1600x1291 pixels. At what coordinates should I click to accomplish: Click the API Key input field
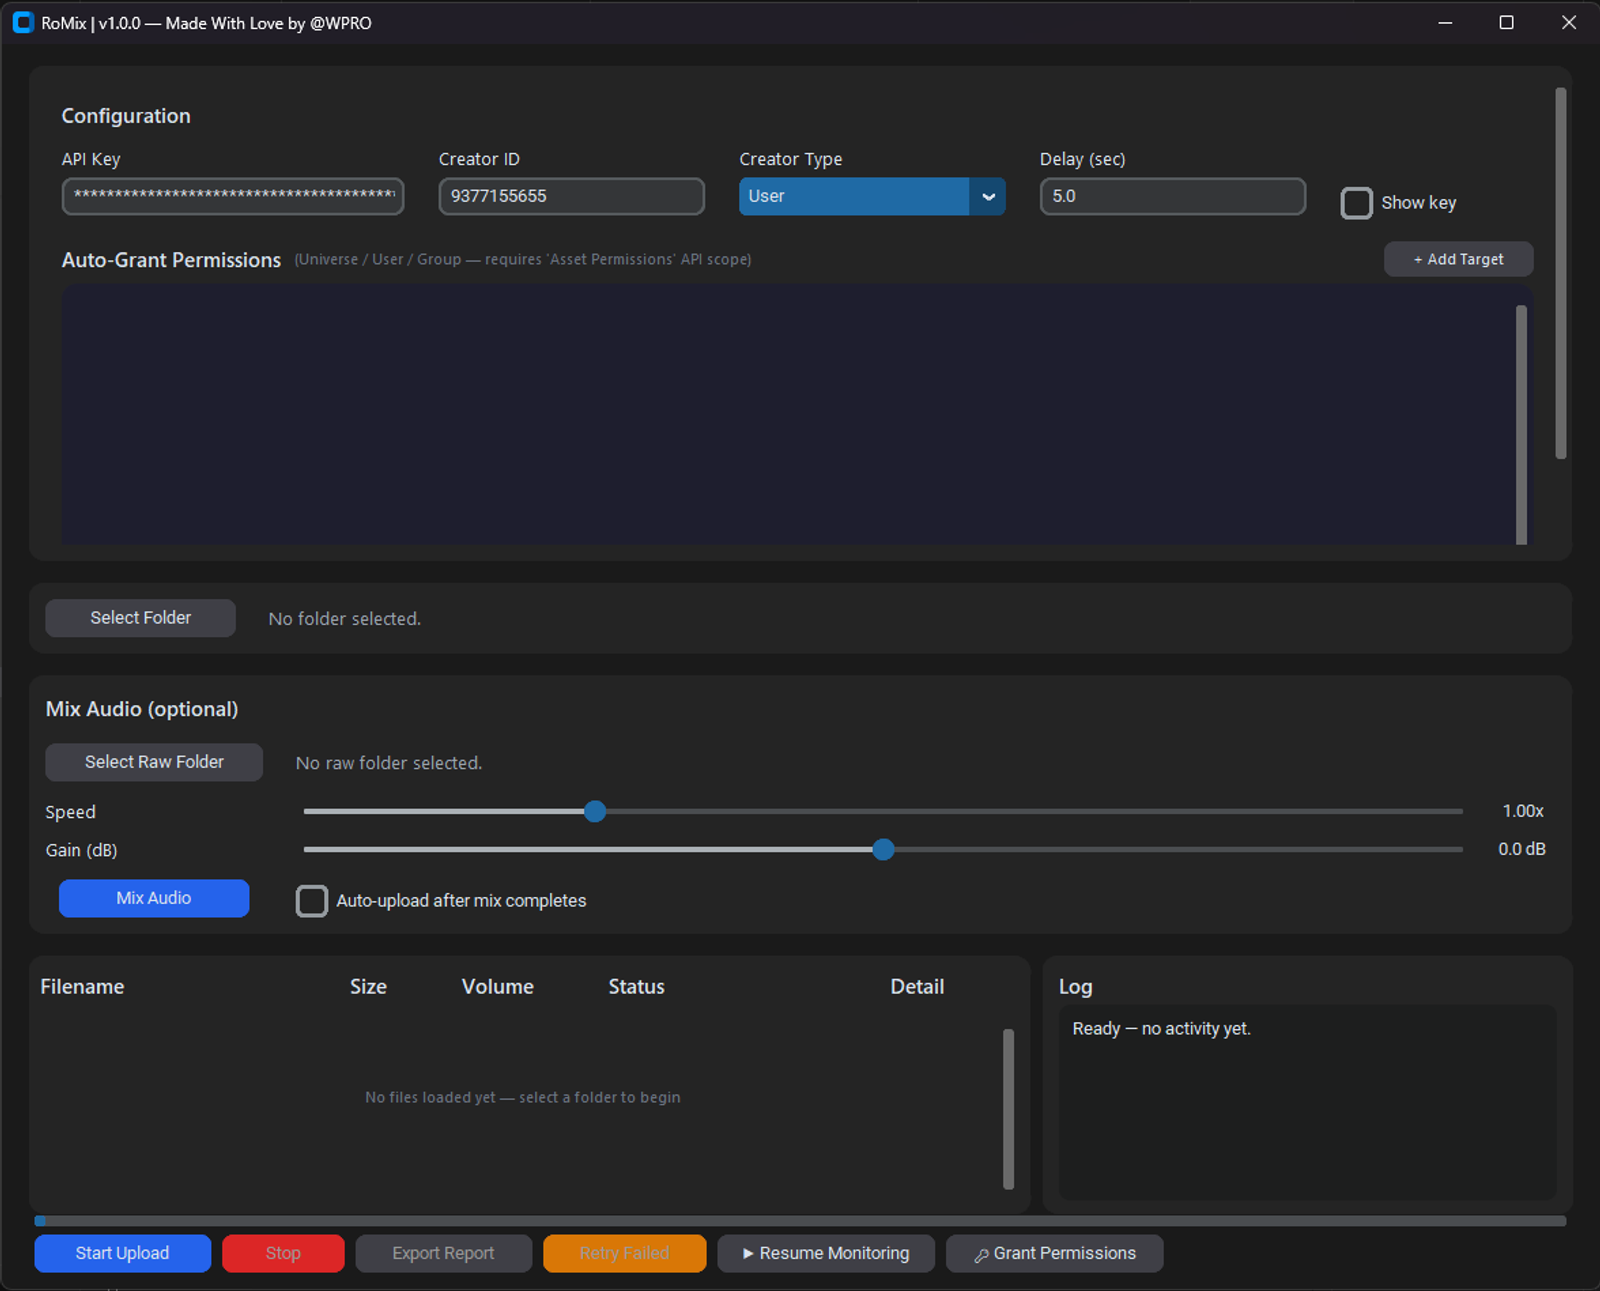[x=233, y=196]
